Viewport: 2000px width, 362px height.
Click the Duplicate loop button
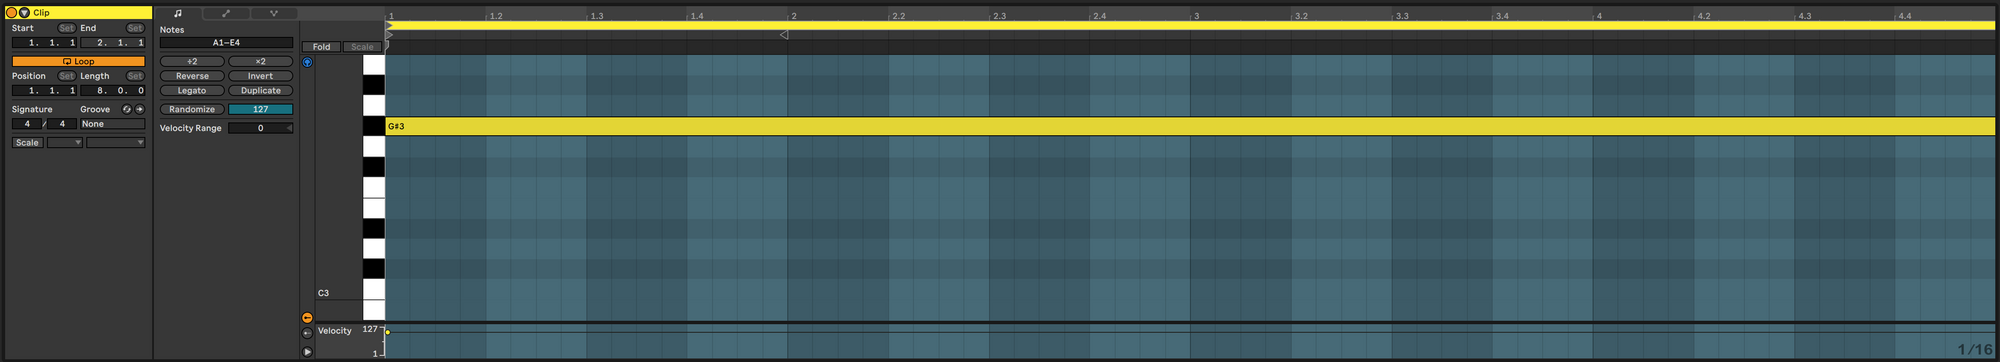coord(260,90)
